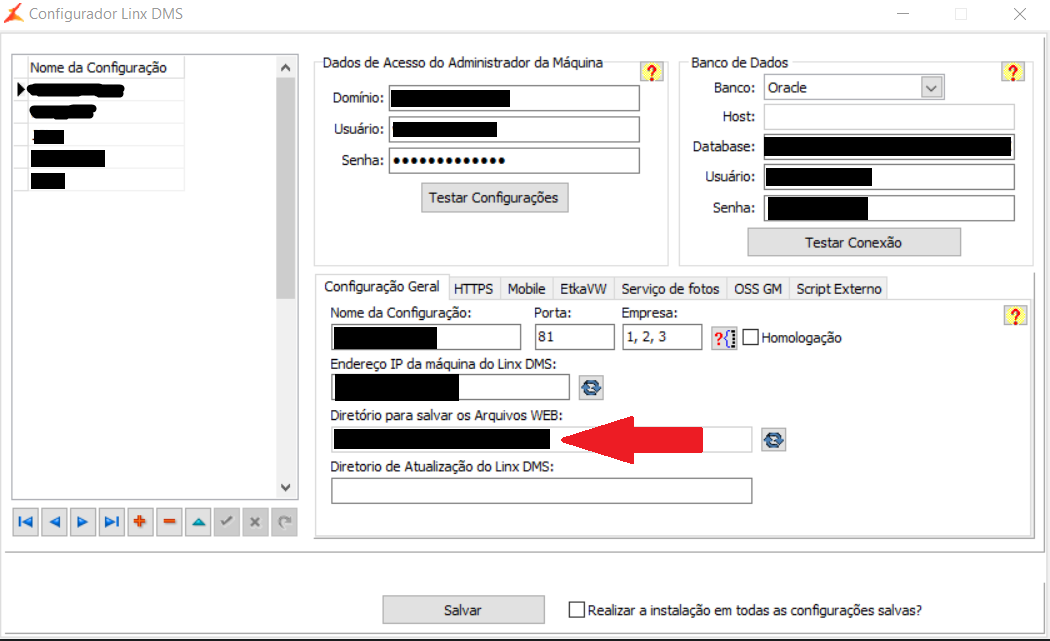This screenshot has height=641, width=1050.
Task: Delete configuration with minus icon
Action: tap(169, 522)
